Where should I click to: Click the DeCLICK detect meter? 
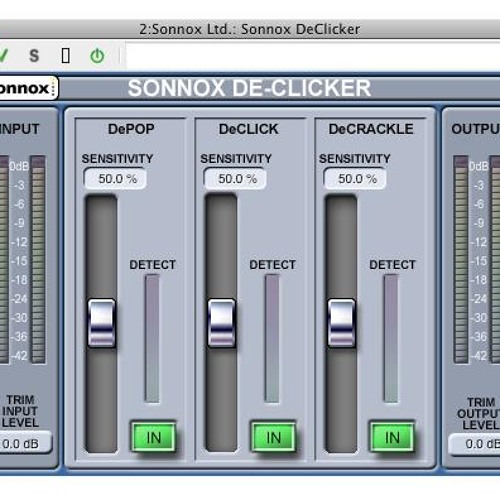pyautogui.click(x=272, y=338)
